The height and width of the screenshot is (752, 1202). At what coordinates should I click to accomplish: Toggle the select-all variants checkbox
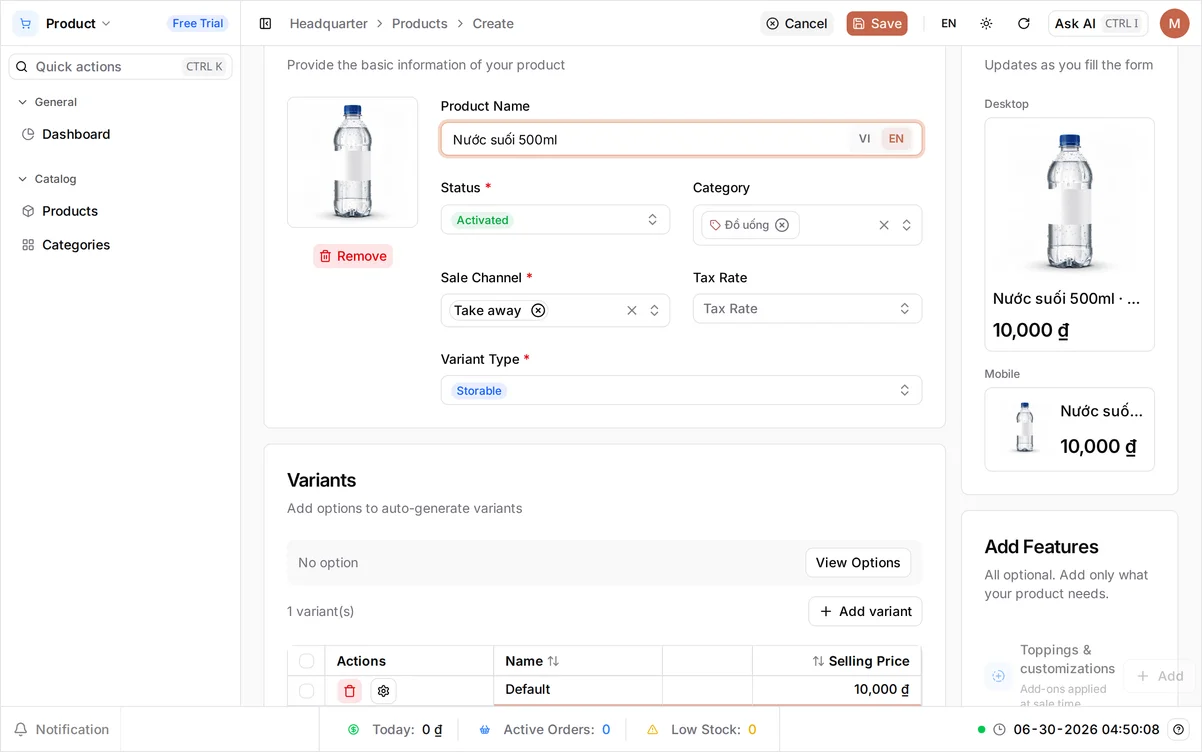pyautogui.click(x=306, y=661)
